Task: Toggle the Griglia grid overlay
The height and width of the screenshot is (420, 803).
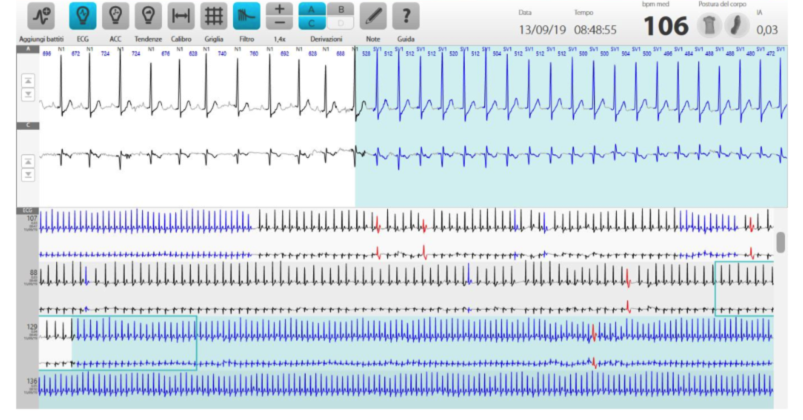Action: [x=214, y=16]
